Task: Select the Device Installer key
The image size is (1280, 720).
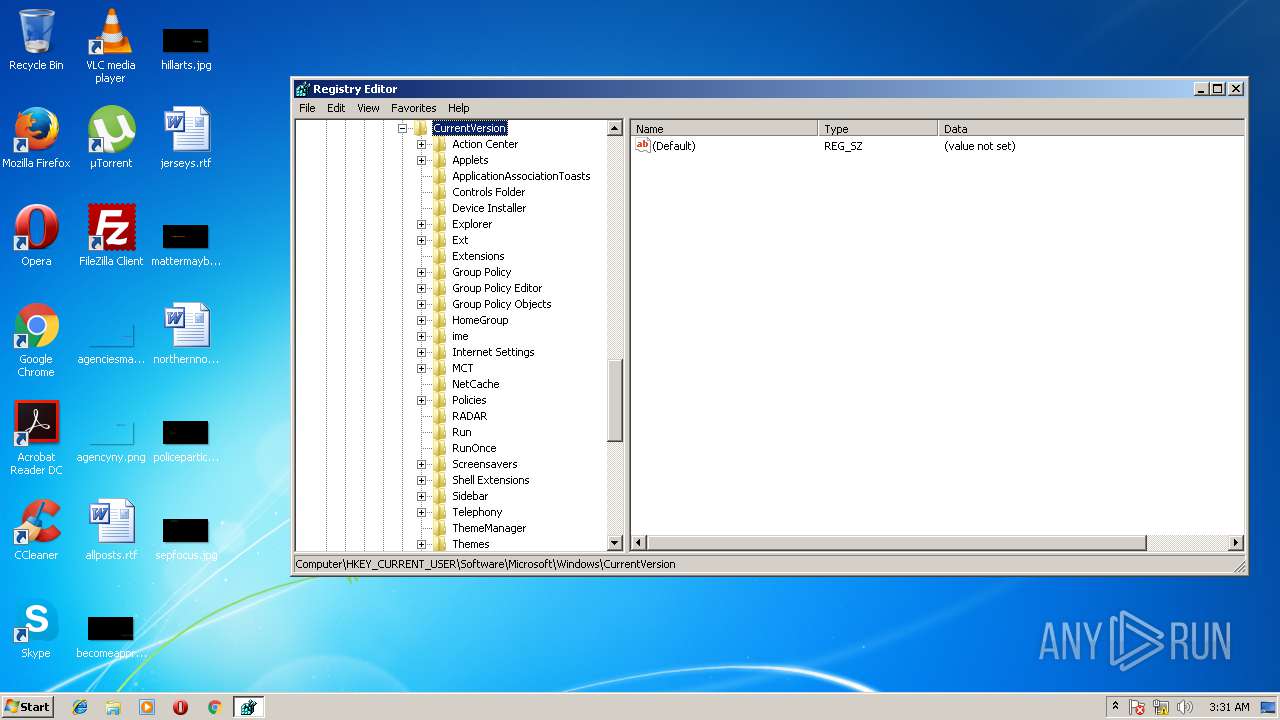Action: 489,208
